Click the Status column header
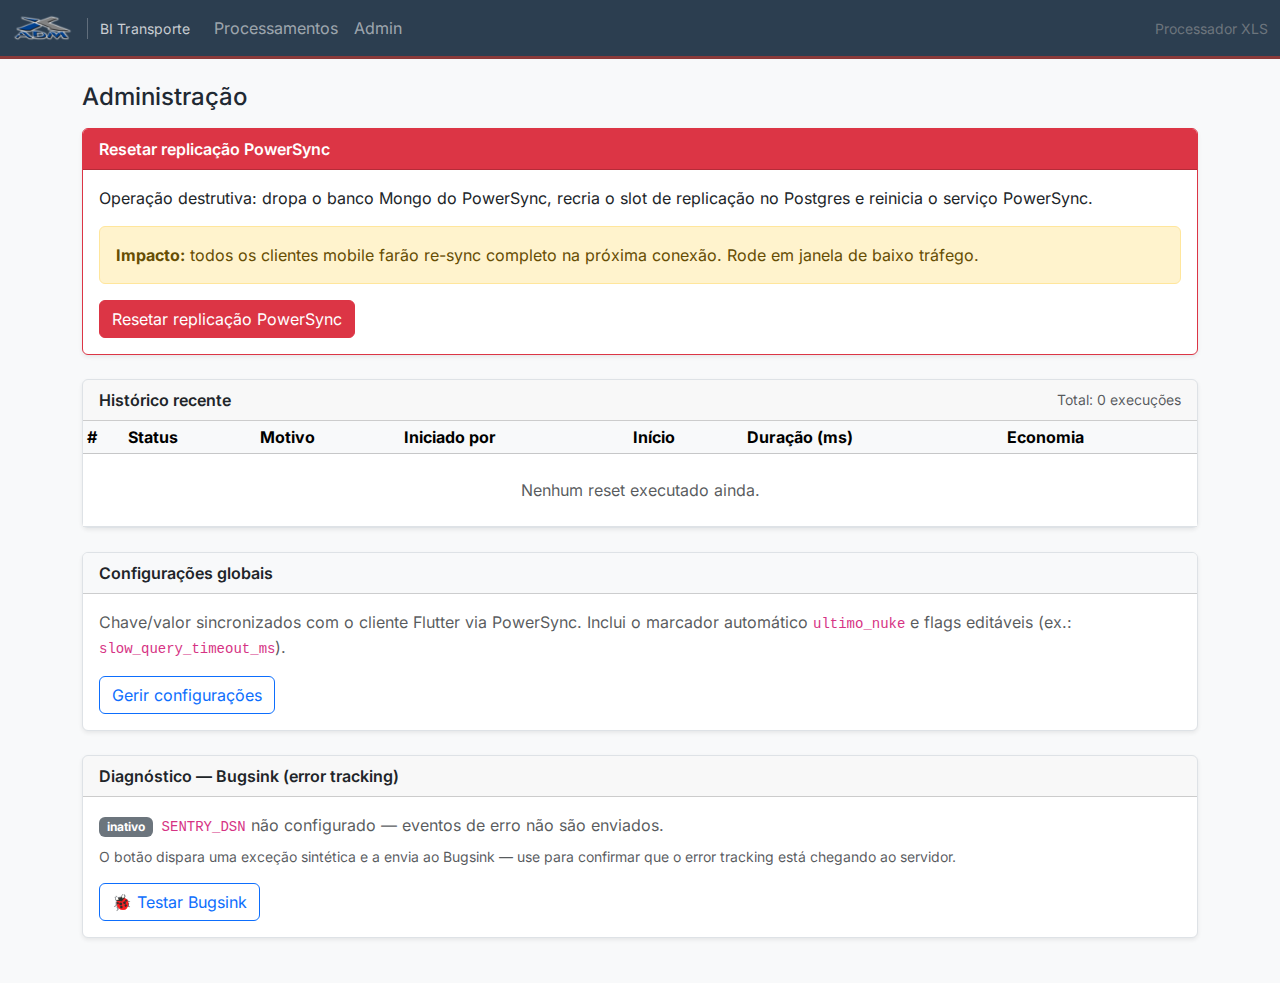This screenshot has width=1280, height=983. [x=153, y=437]
